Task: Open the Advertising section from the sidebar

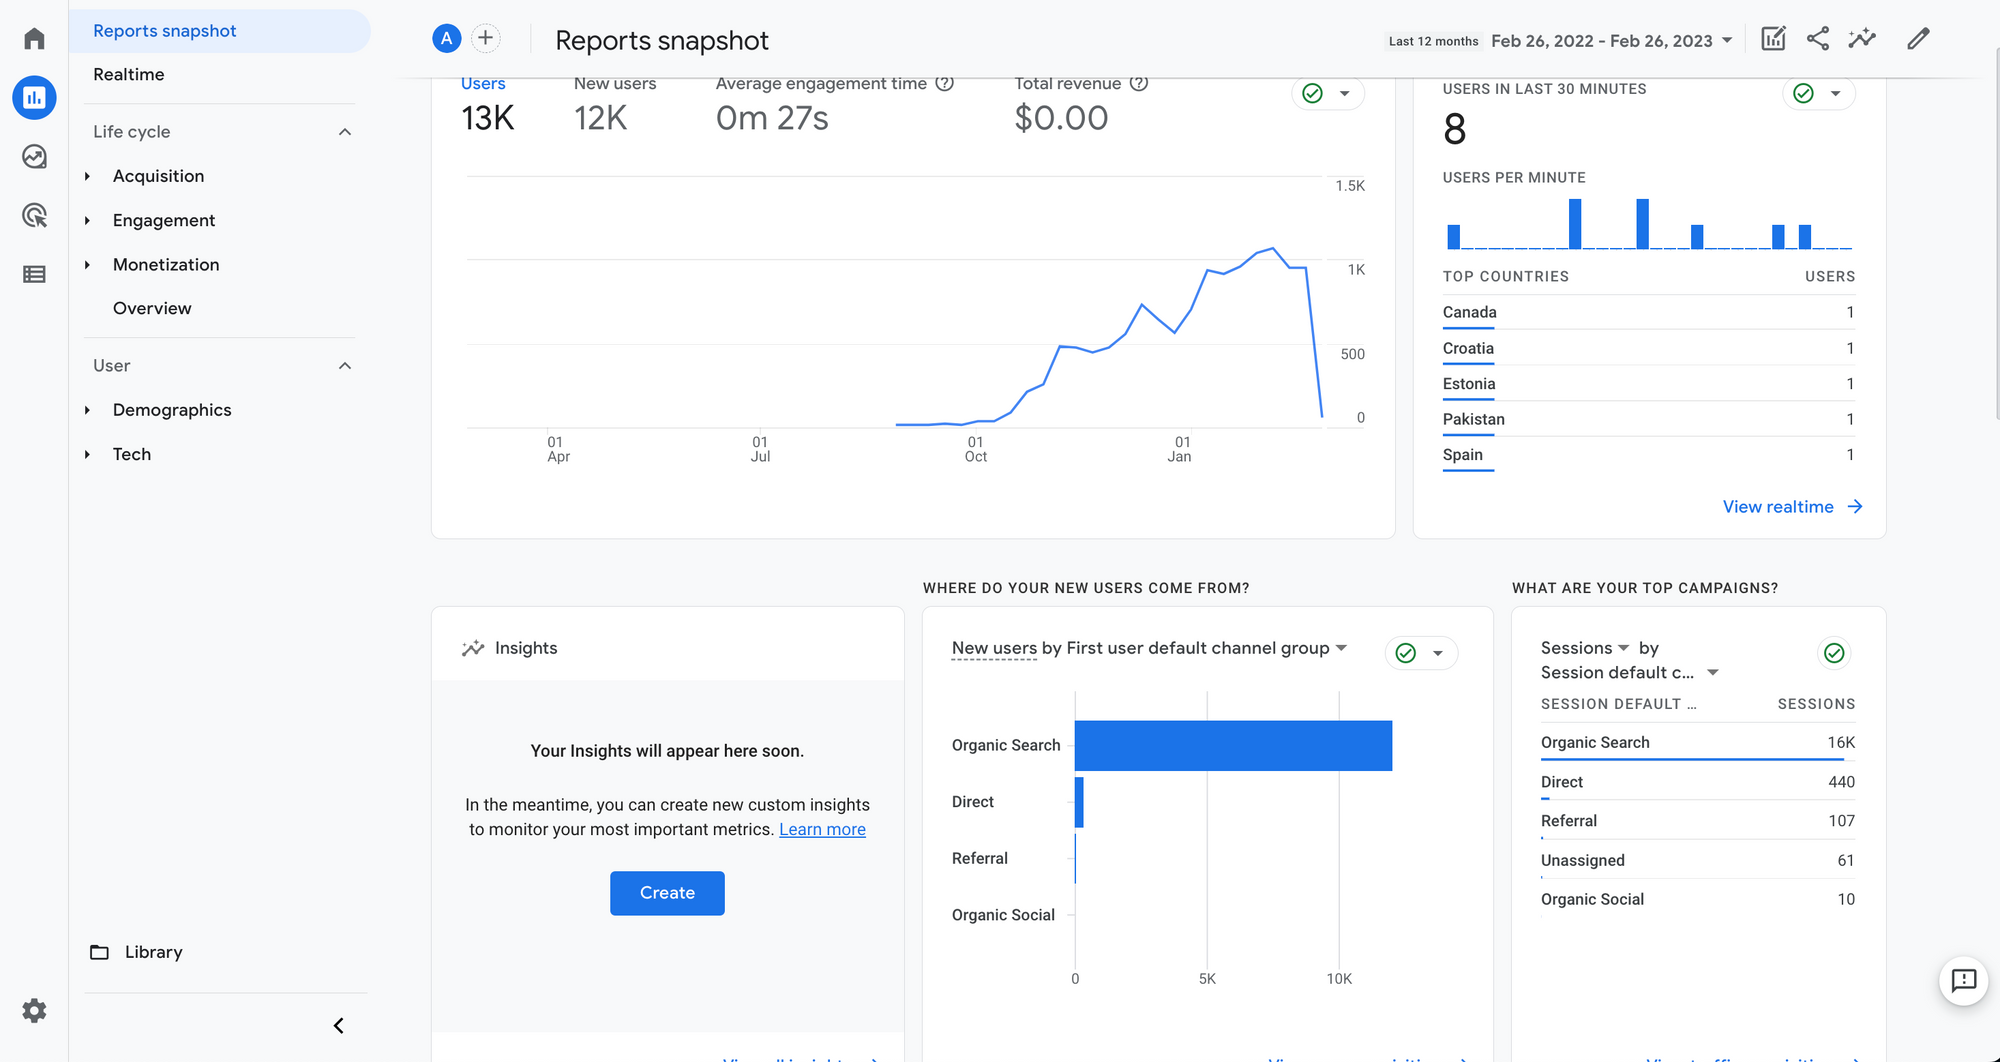Action: point(35,215)
